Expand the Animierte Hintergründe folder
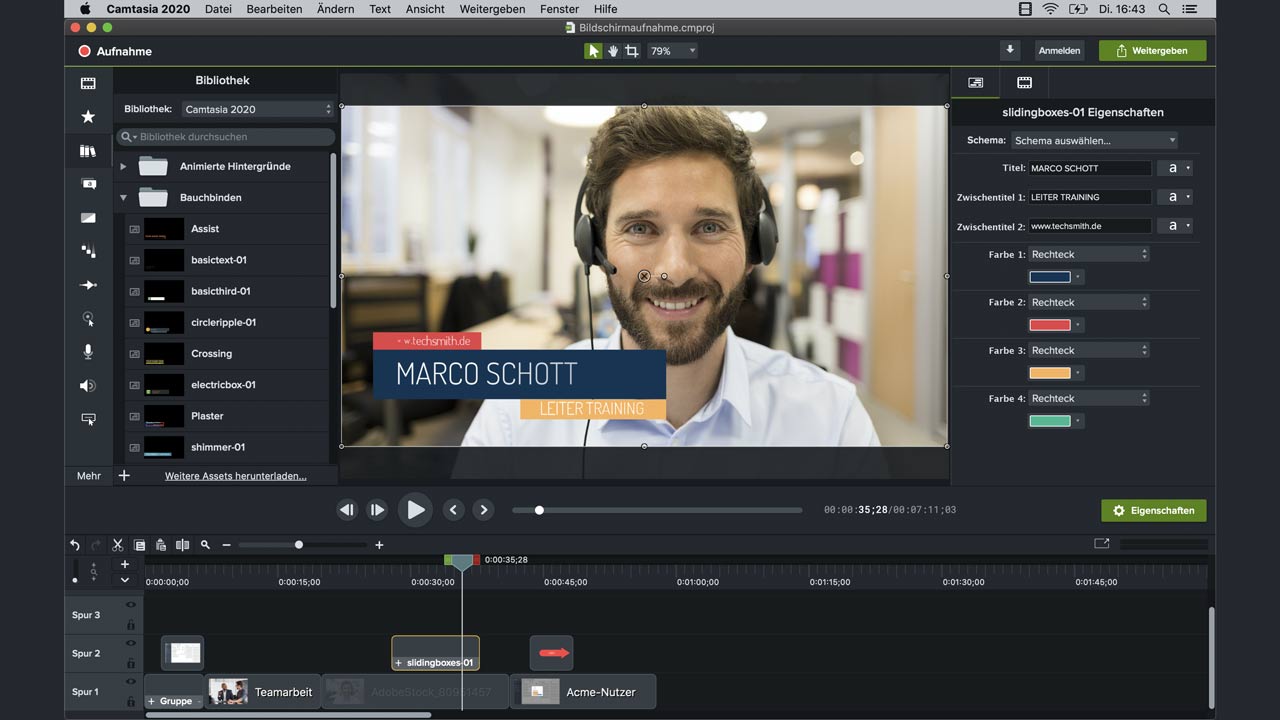Image resolution: width=1280 pixels, height=720 pixels. [123, 166]
